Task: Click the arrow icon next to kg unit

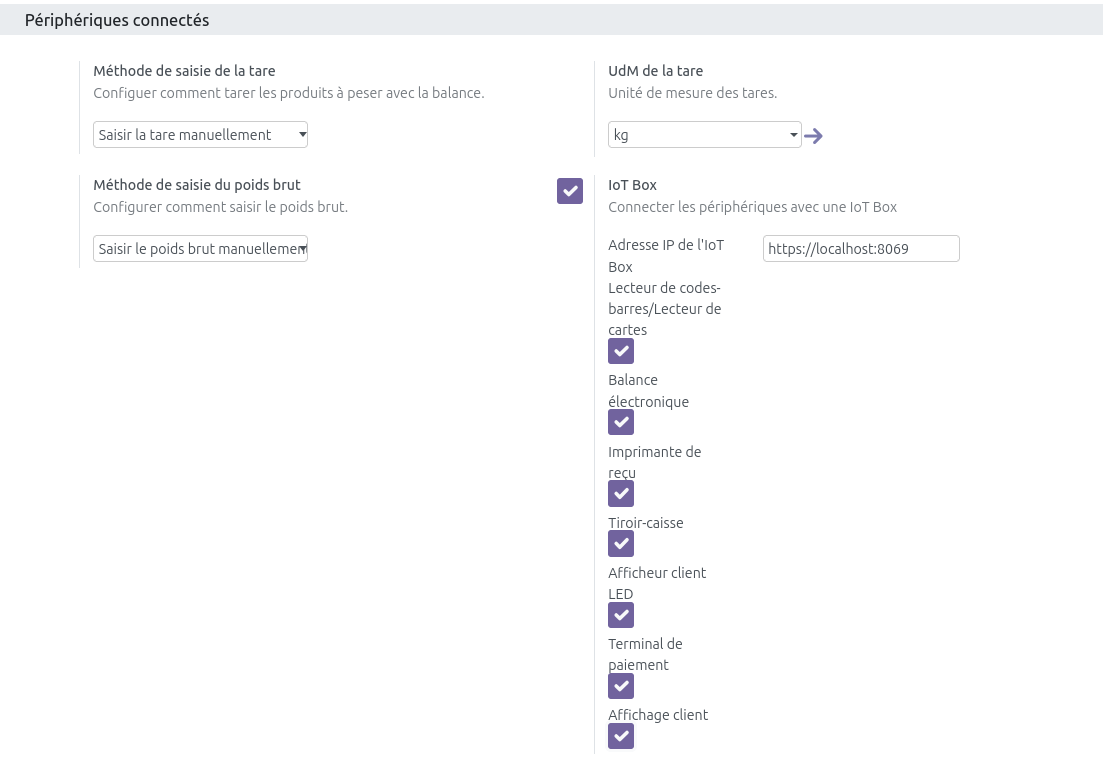Action: (x=813, y=136)
